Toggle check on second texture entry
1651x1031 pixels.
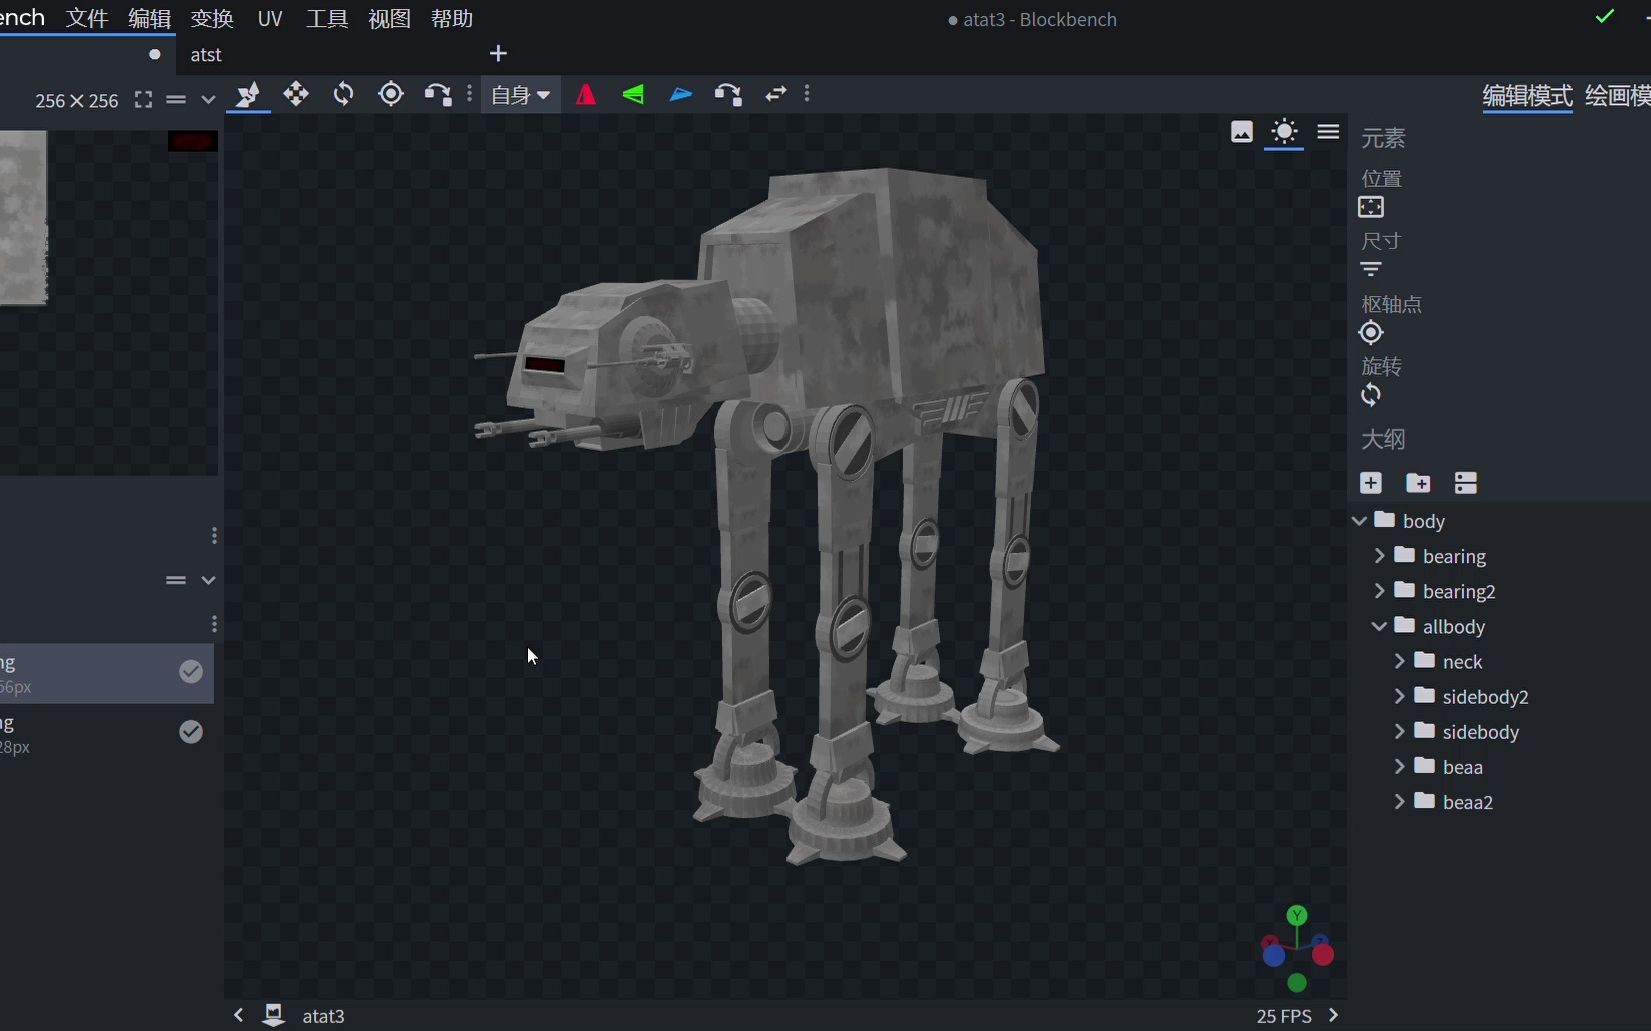(191, 732)
